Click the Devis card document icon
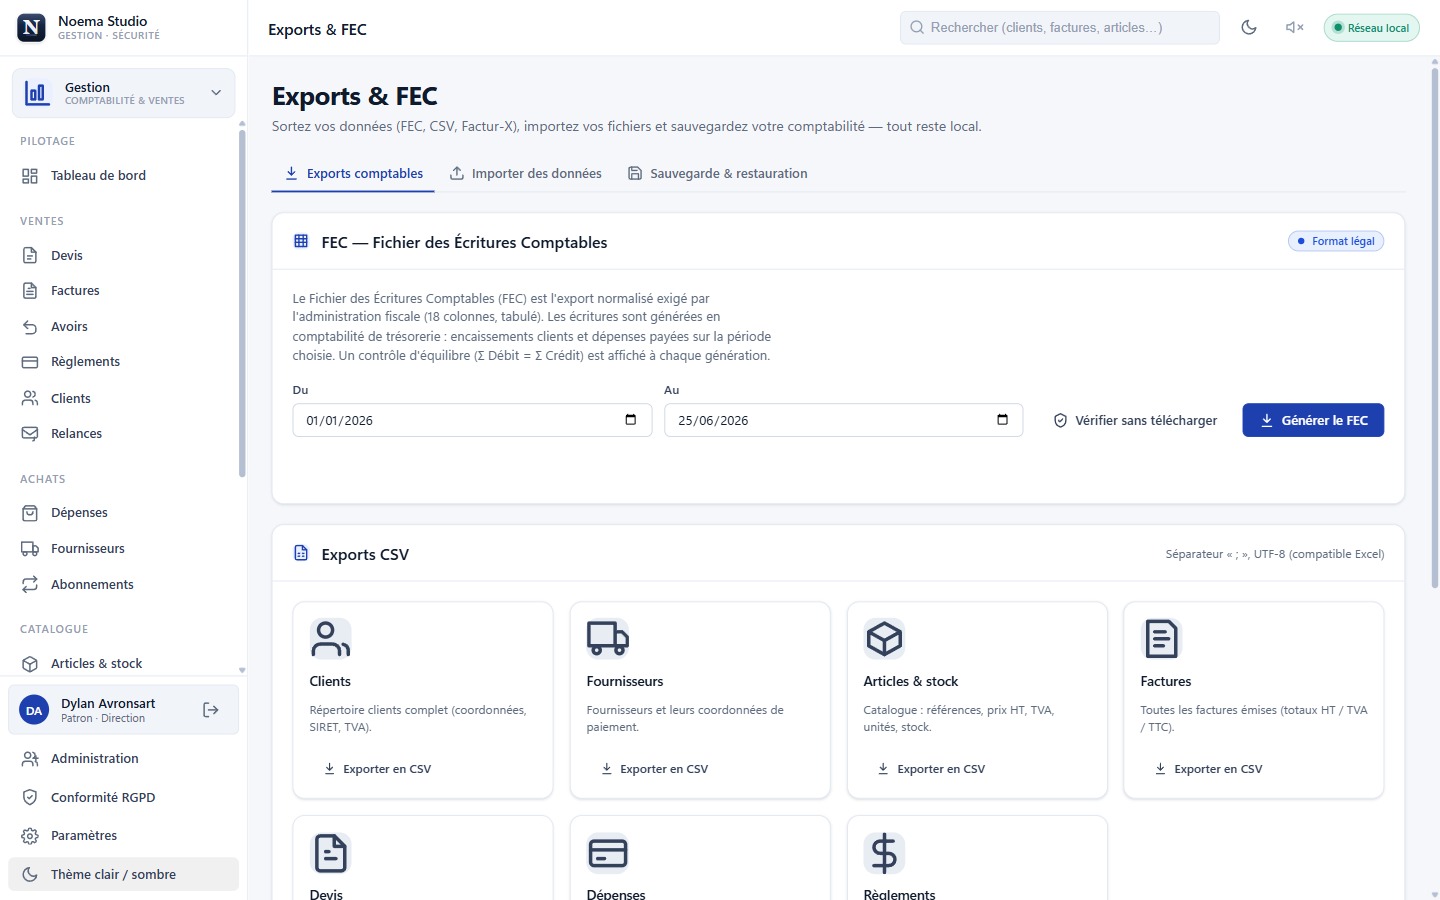This screenshot has width=1440, height=900. pos(330,853)
